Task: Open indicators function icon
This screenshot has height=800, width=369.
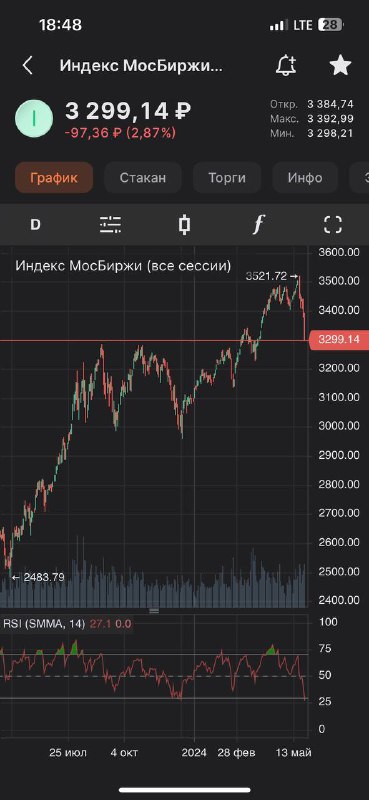Action: (259, 224)
